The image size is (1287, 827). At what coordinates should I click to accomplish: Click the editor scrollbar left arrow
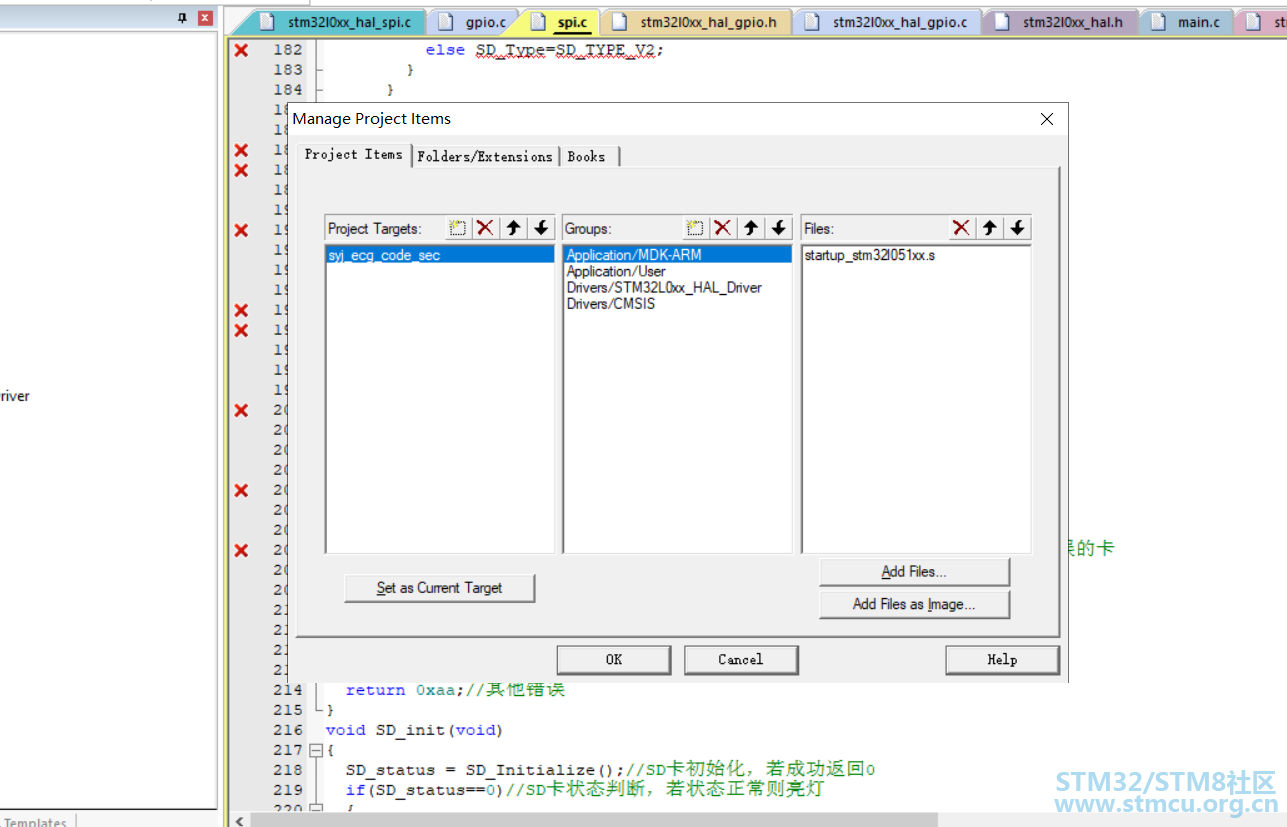[x=240, y=820]
